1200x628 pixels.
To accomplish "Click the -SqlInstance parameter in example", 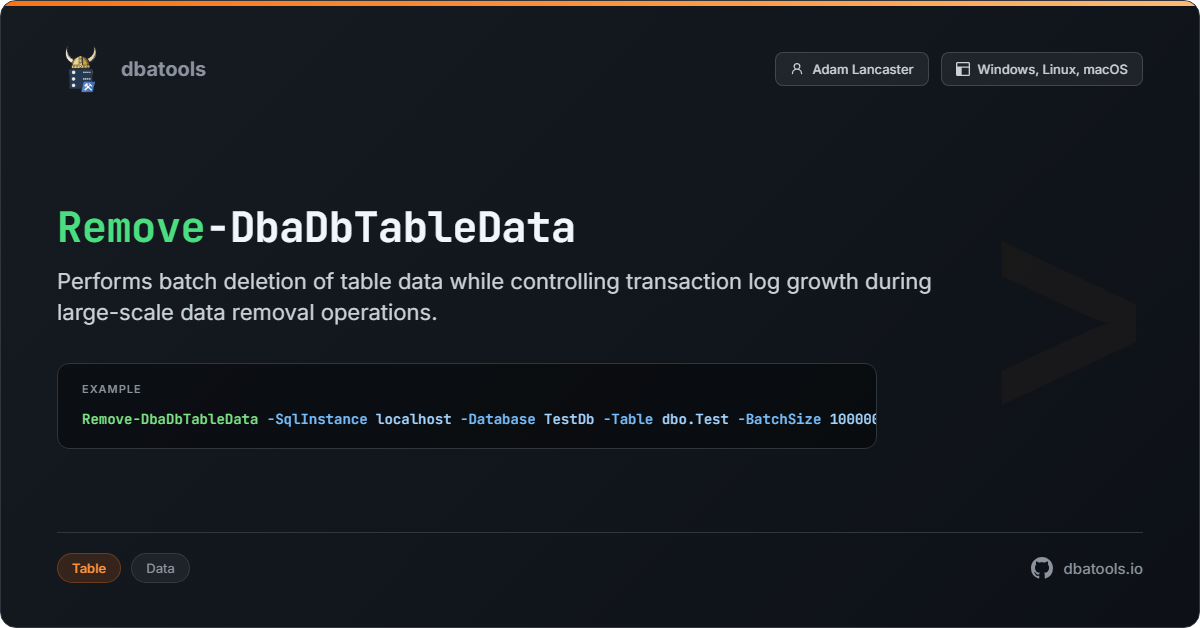I will 317,419.
